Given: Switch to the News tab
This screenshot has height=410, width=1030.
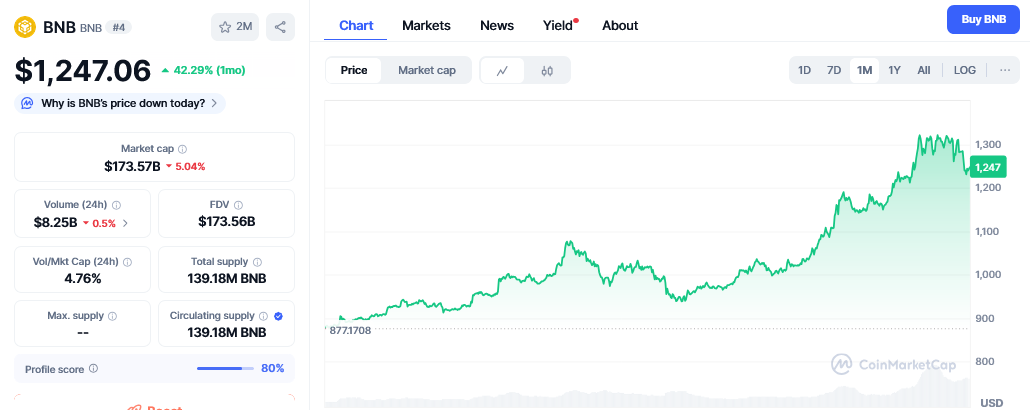Looking at the screenshot, I should [497, 25].
